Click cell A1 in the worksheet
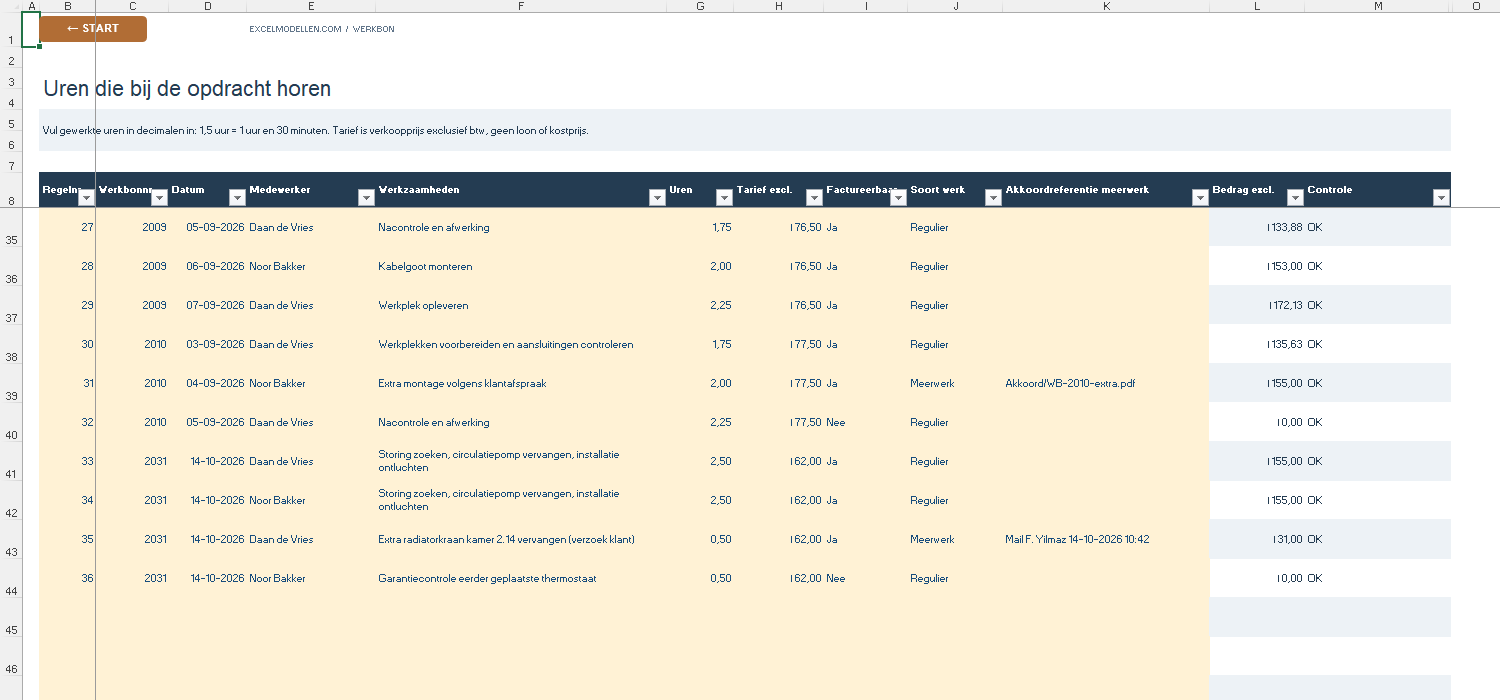The height and width of the screenshot is (700, 1500). [x=31, y=29]
